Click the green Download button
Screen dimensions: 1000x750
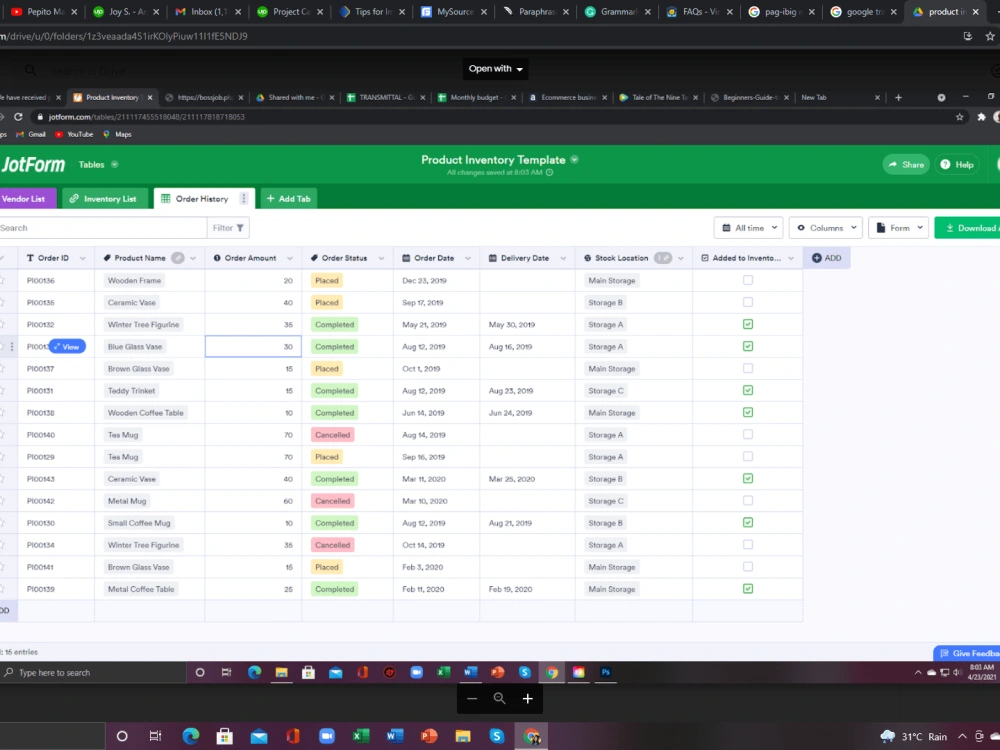pos(967,228)
